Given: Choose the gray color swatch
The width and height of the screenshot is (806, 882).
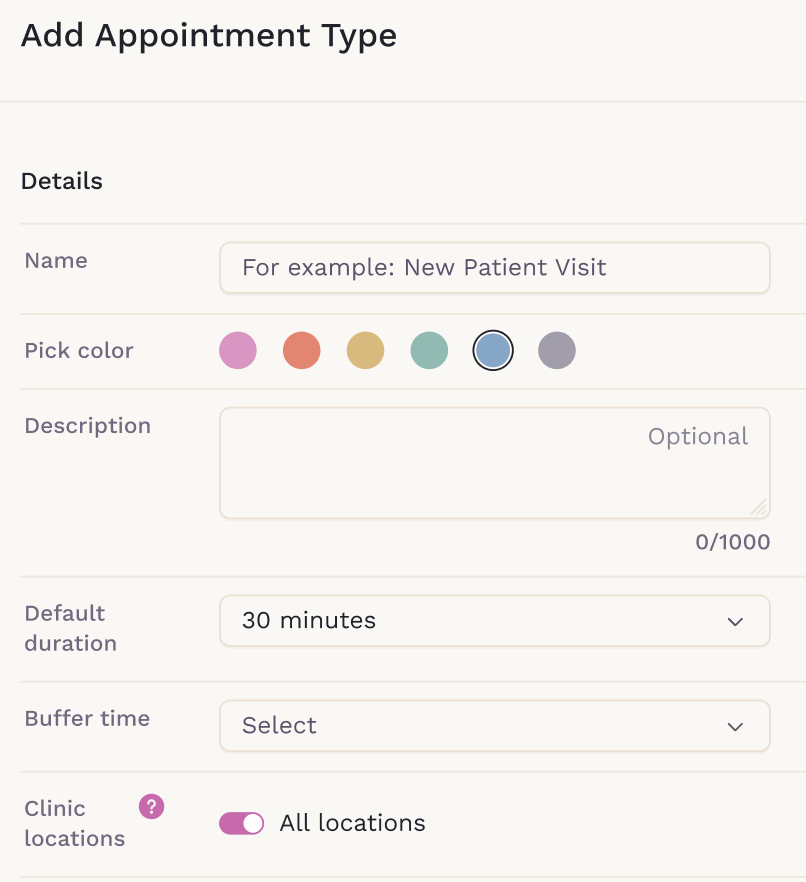Looking at the screenshot, I should click(557, 351).
